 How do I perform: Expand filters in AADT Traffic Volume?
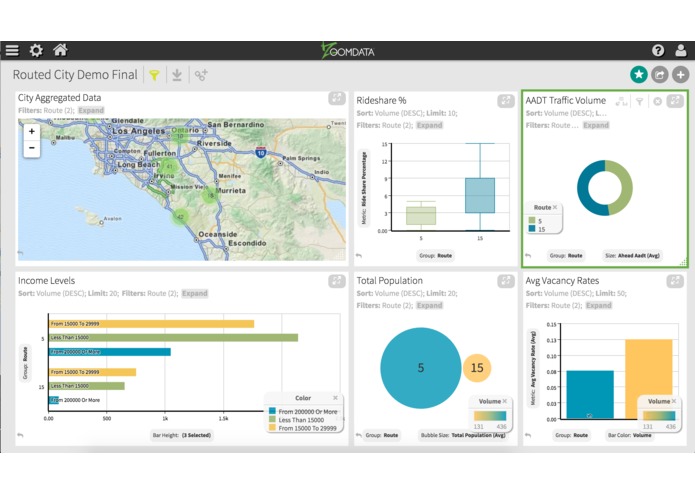(596, 125)
